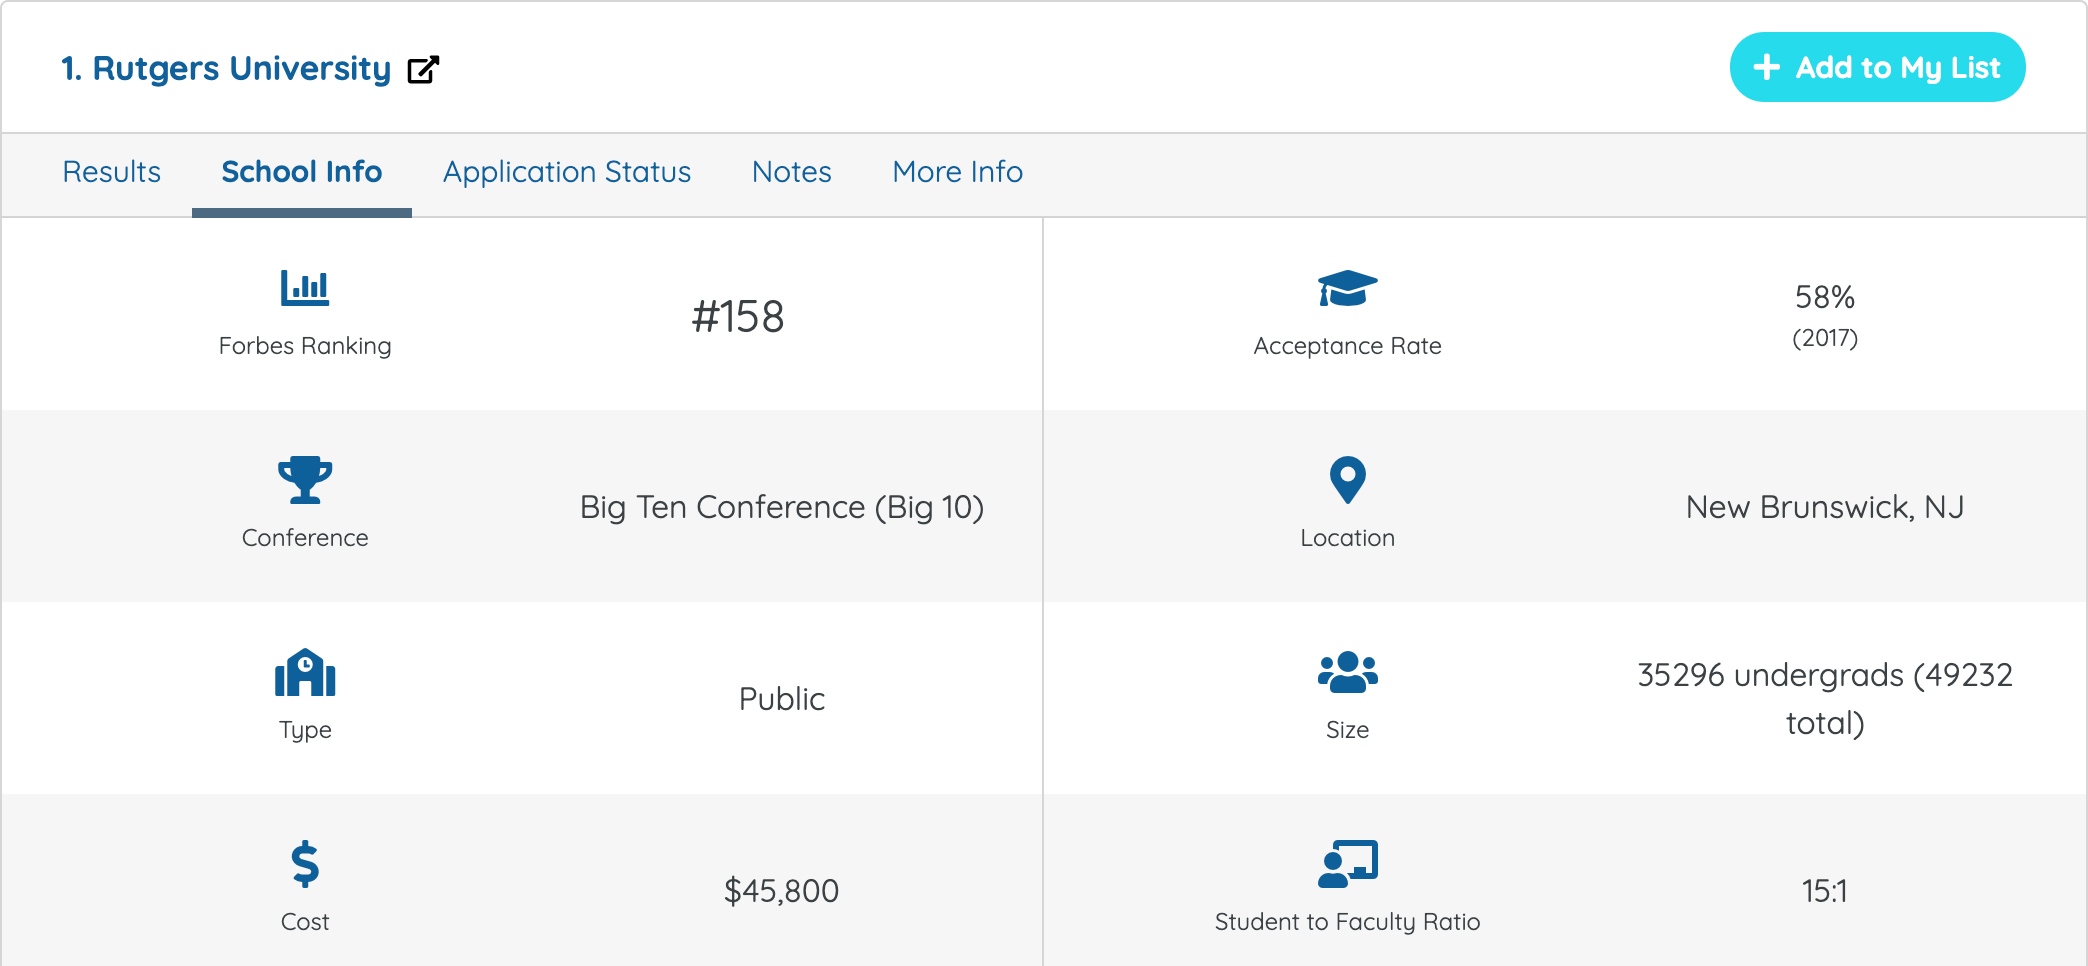Switch to the Results tab
This screenshot has width=2088, height=966.
[112, 172]
